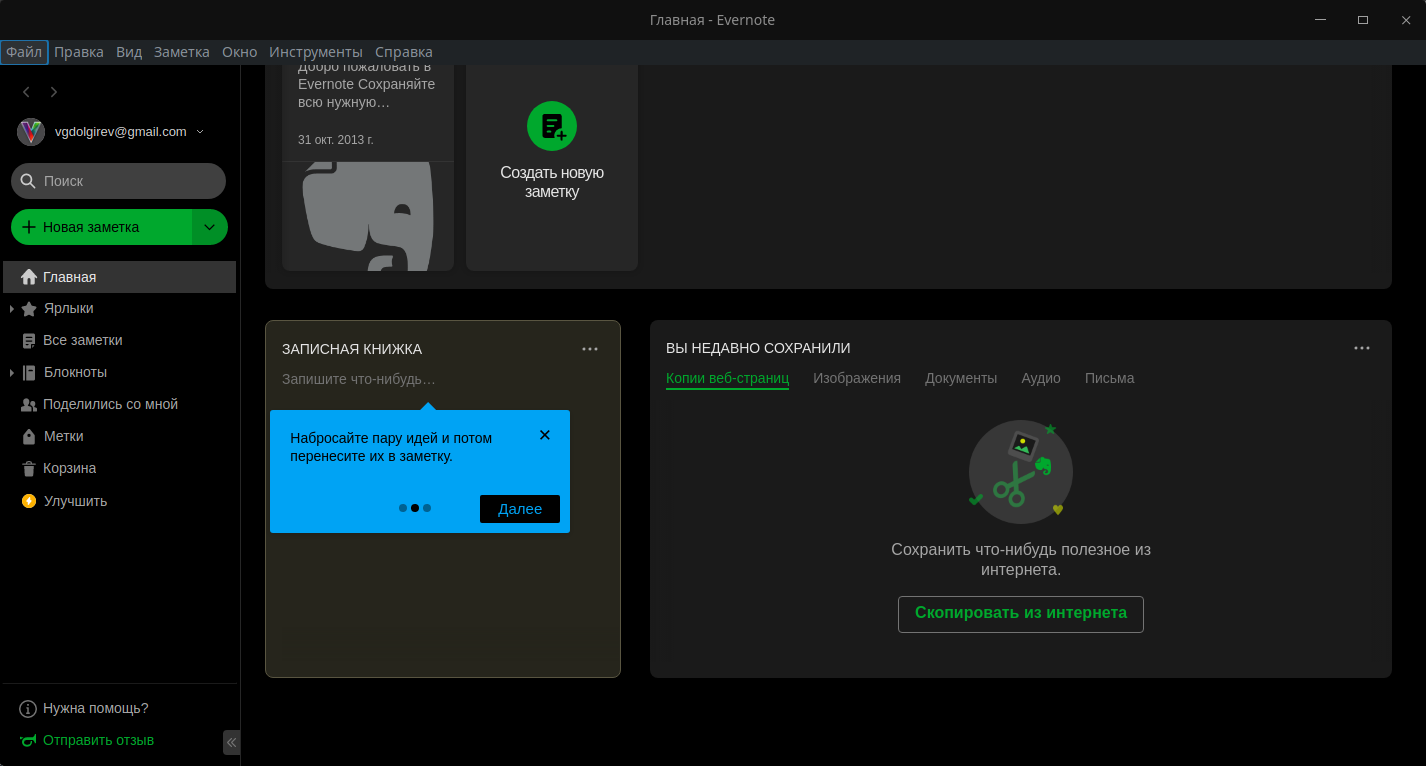Image resolution: width=1426 pixels, height=766 pixels.
Task: Switch to the Письма tab
Action: click(x=1110, y=378)
